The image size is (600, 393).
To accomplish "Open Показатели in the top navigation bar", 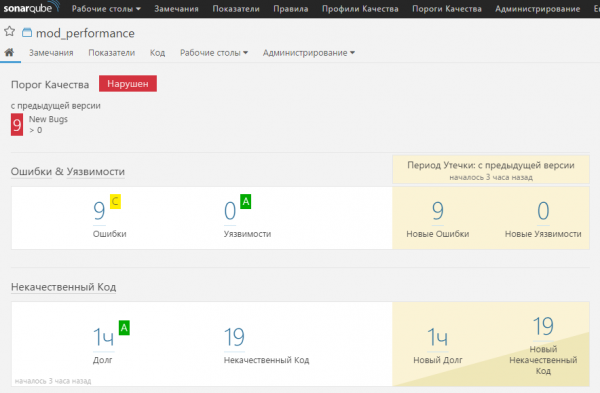I will [236, 9].
